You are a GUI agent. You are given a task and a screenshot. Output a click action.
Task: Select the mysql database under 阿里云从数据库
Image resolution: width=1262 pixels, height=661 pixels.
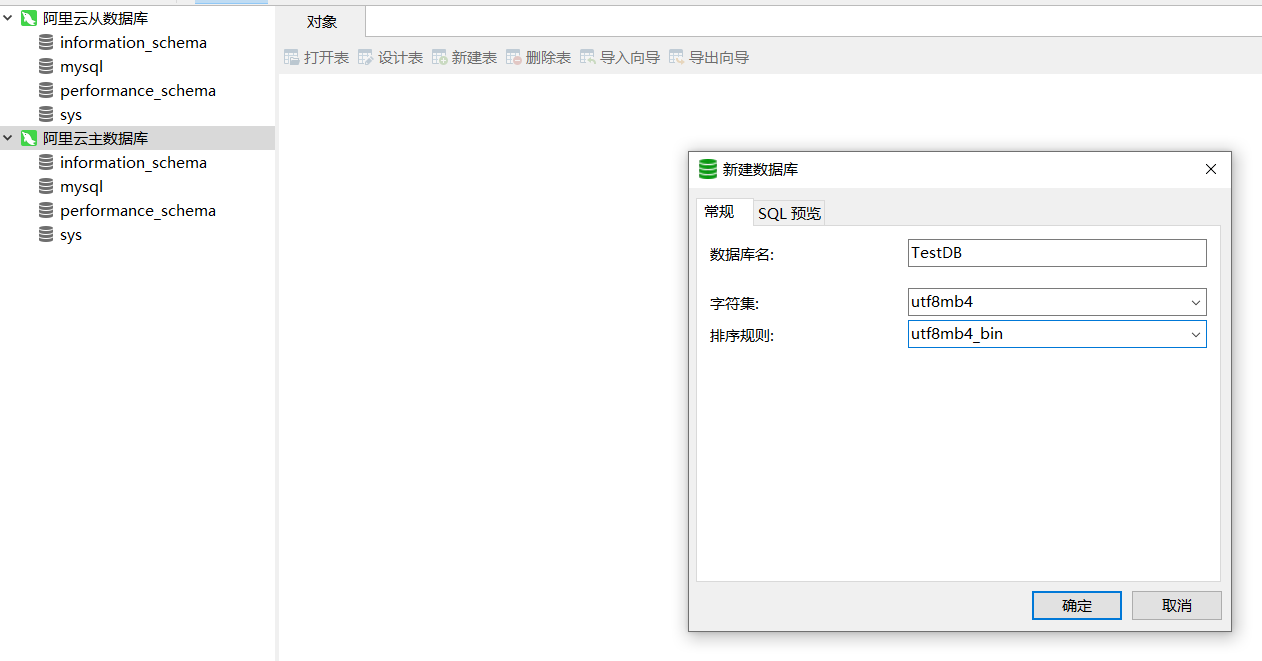pos(80,66)
